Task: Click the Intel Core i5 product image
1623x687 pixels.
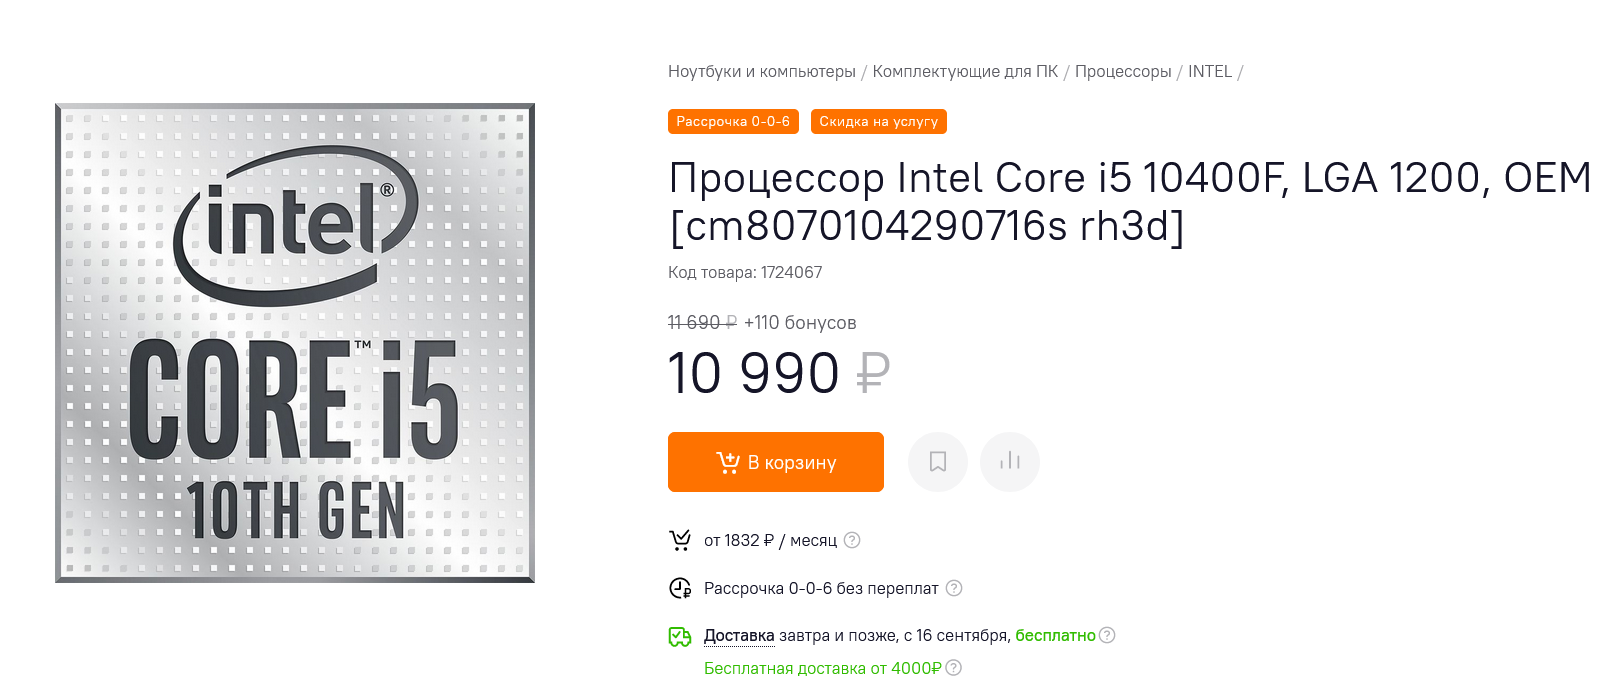Action: 295,342
